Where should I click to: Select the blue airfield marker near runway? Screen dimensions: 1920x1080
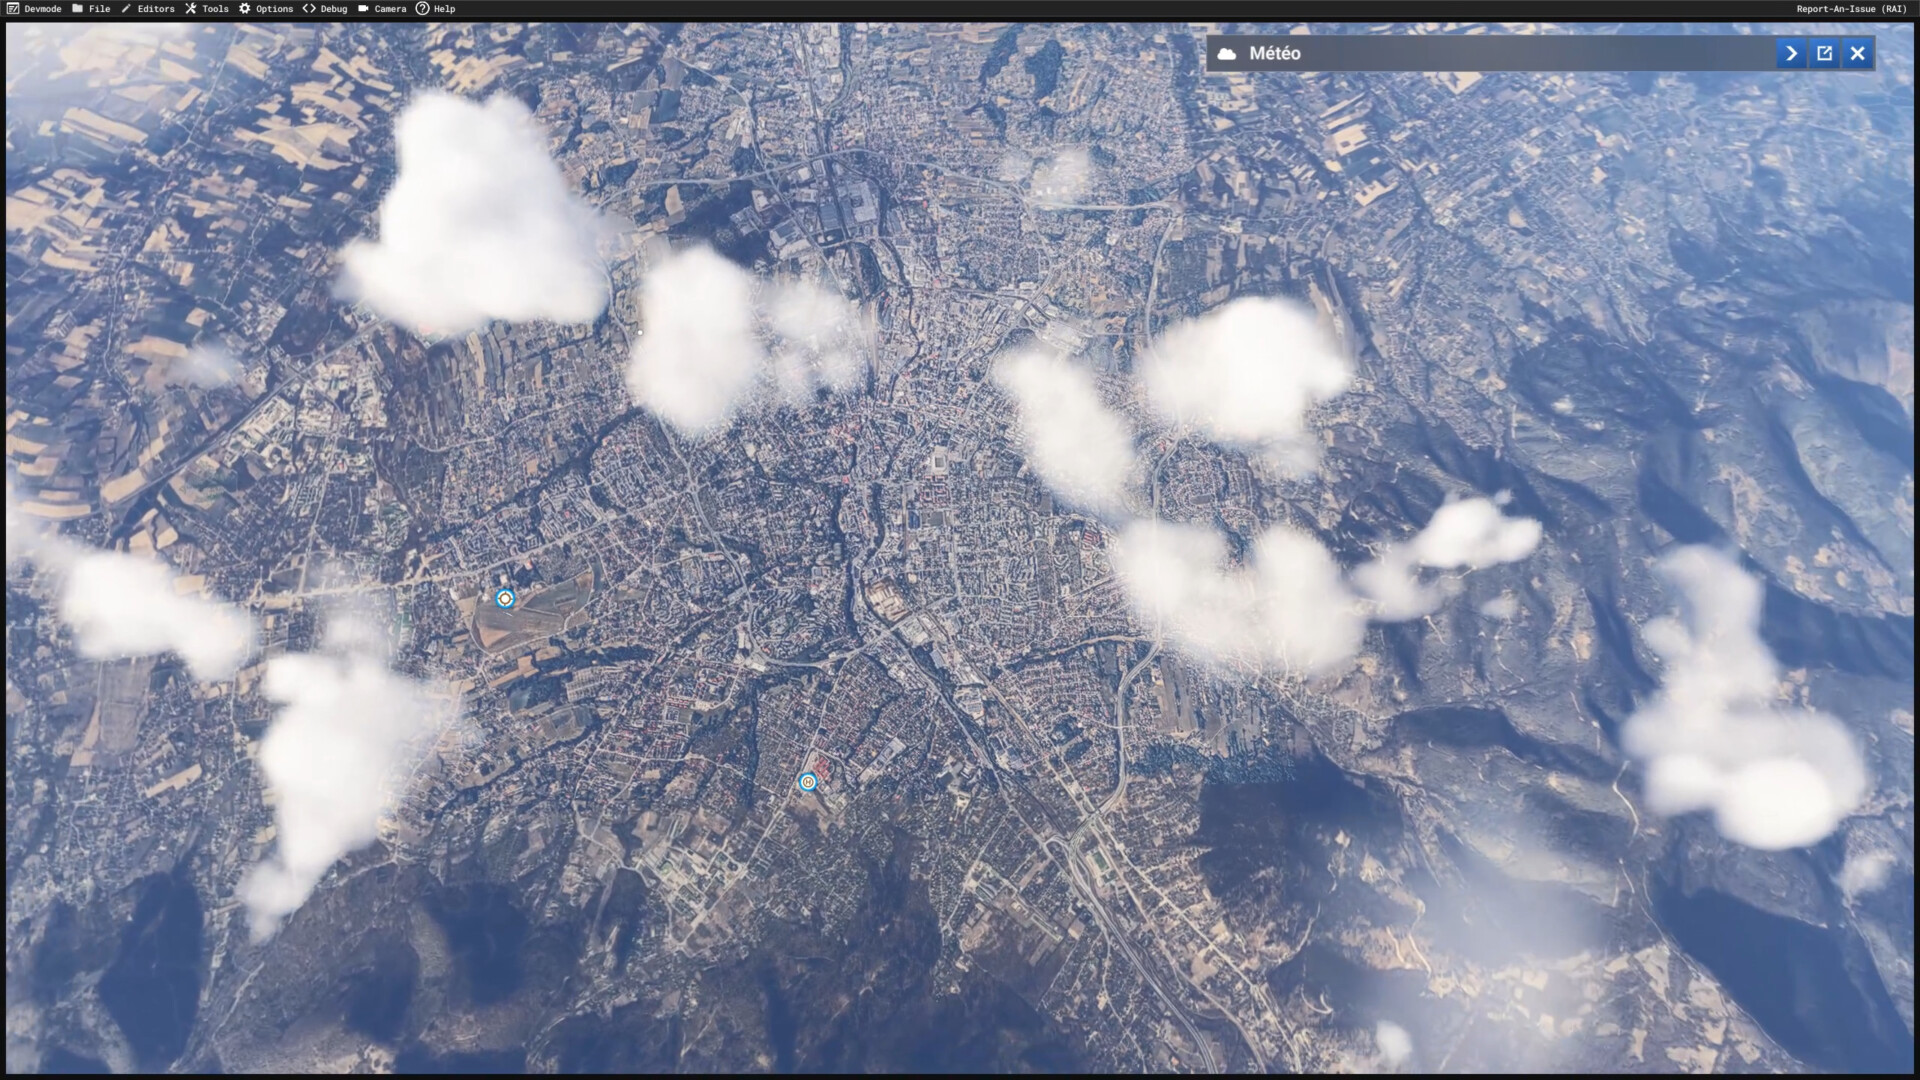[x=505, y=599]
